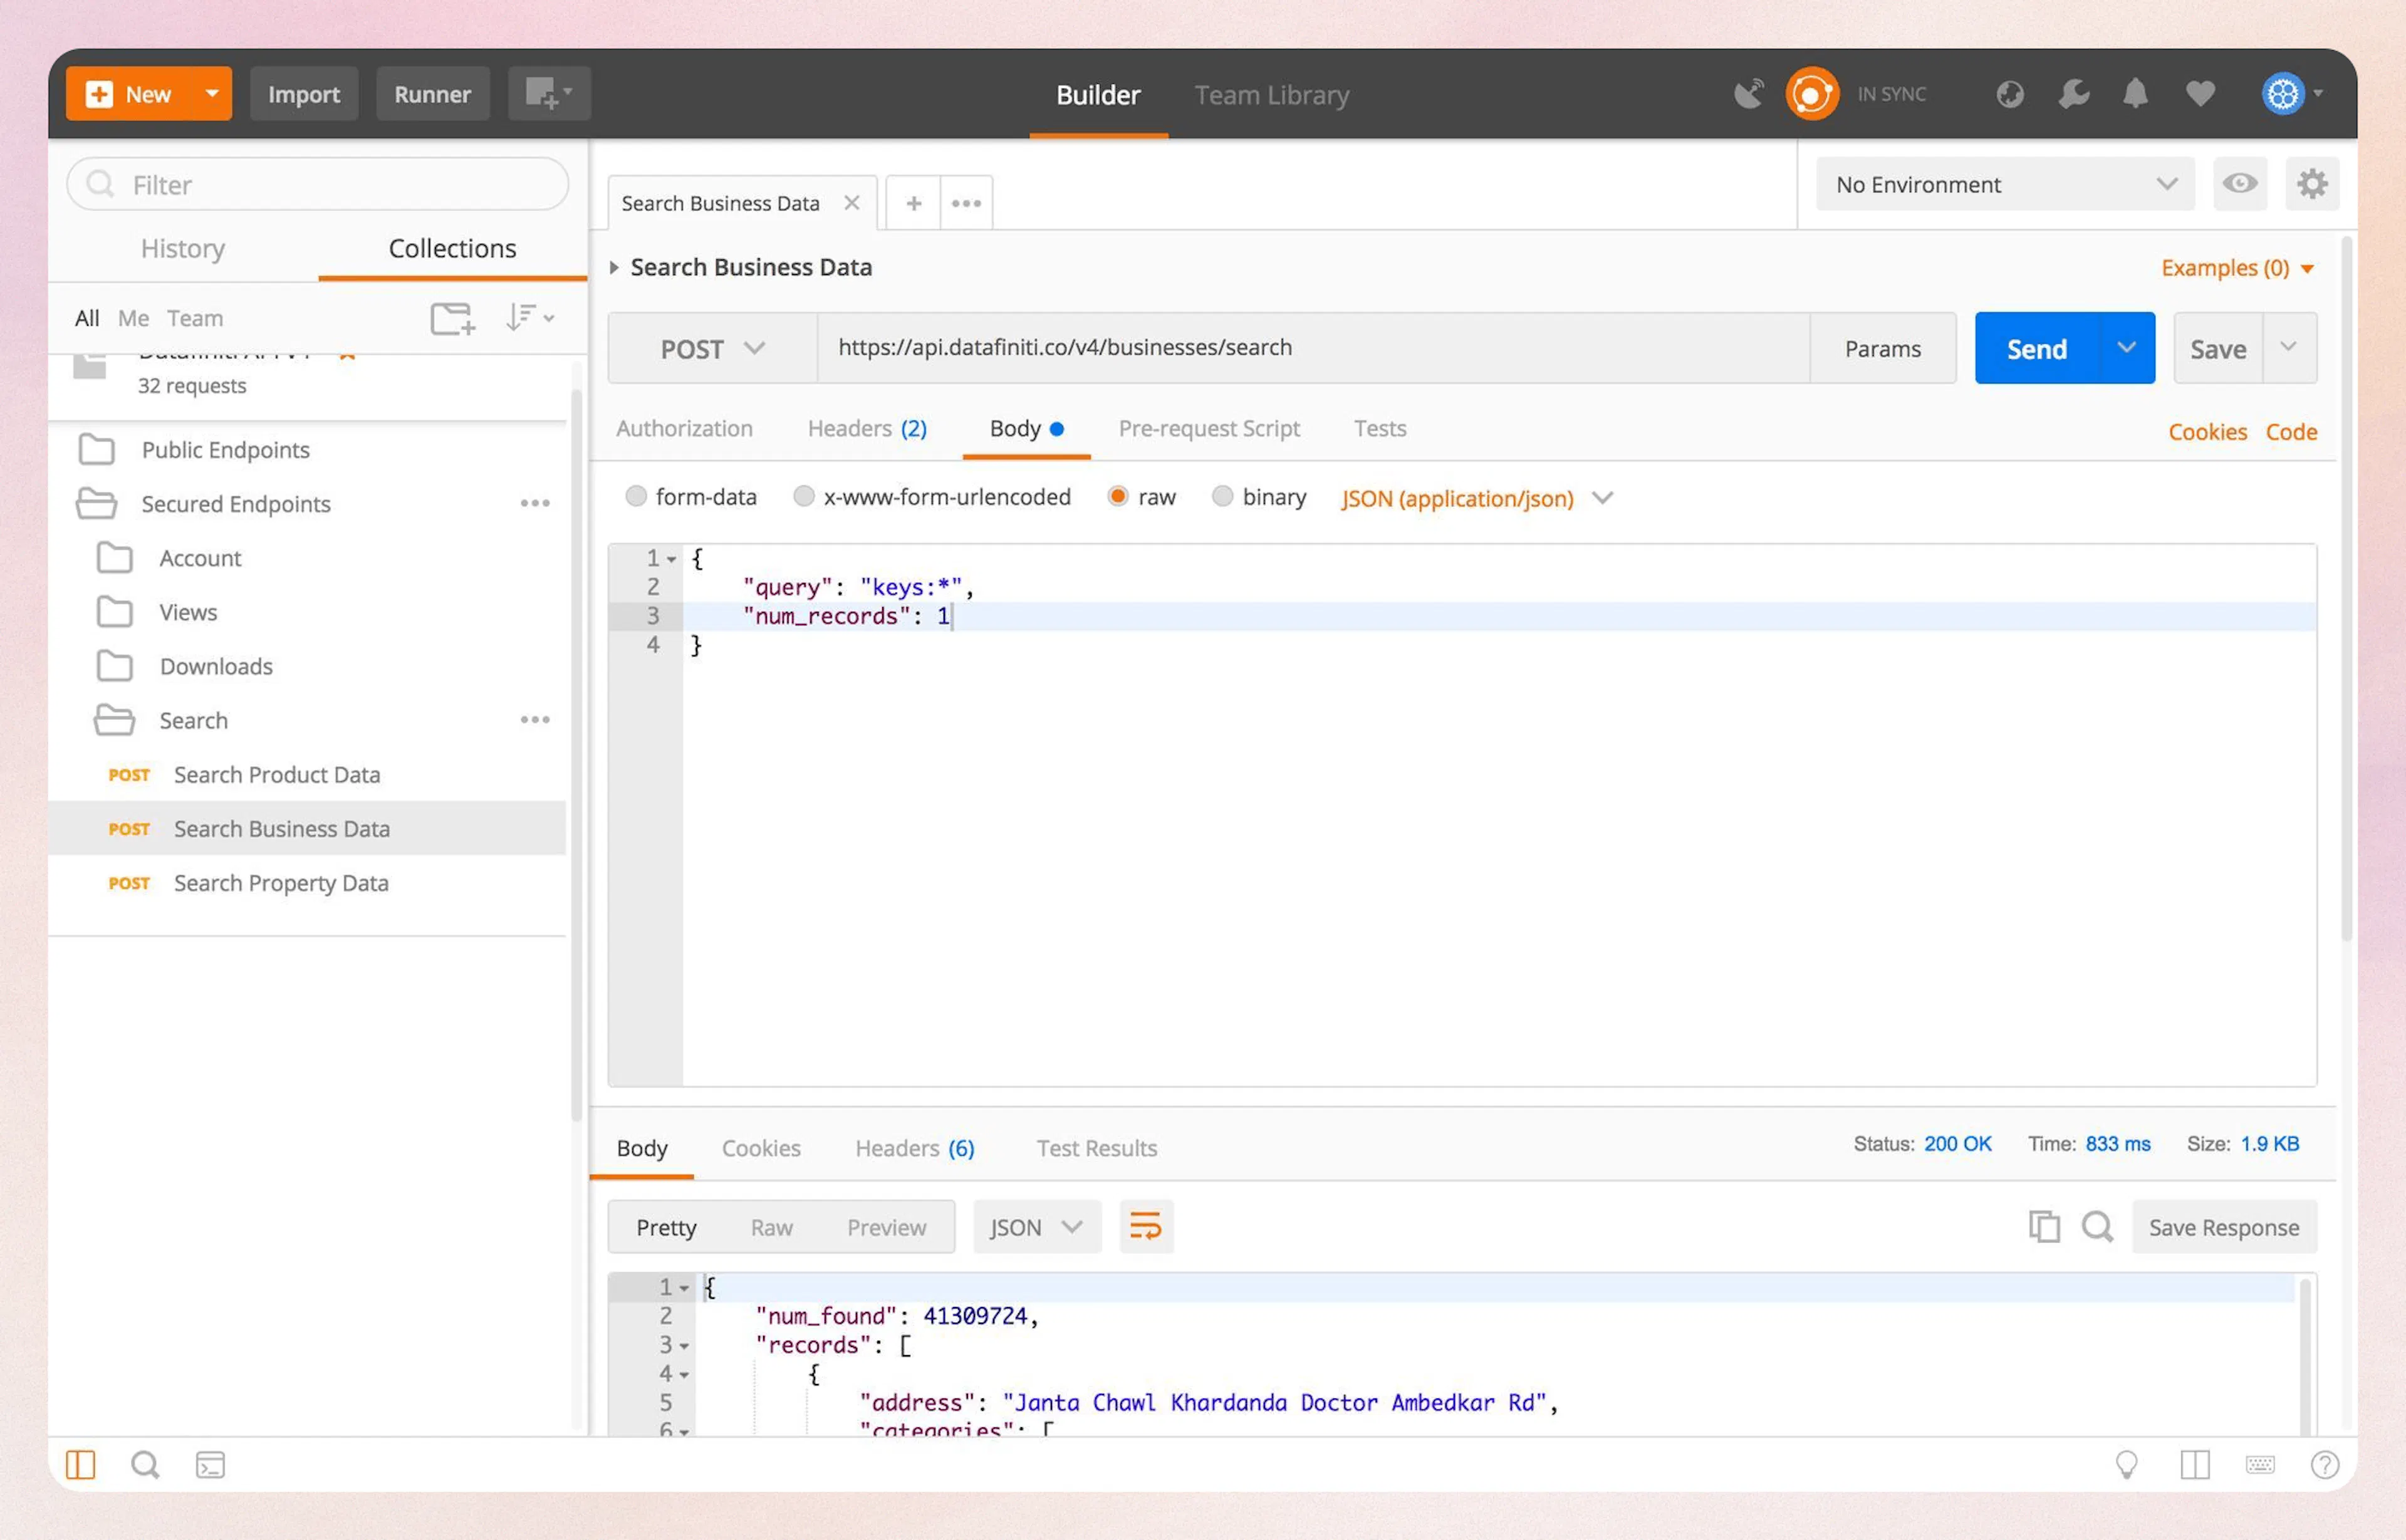This screenshot has width=2406, height=1540.
Task: Switch body type to binary
Action: (1223, 496)
